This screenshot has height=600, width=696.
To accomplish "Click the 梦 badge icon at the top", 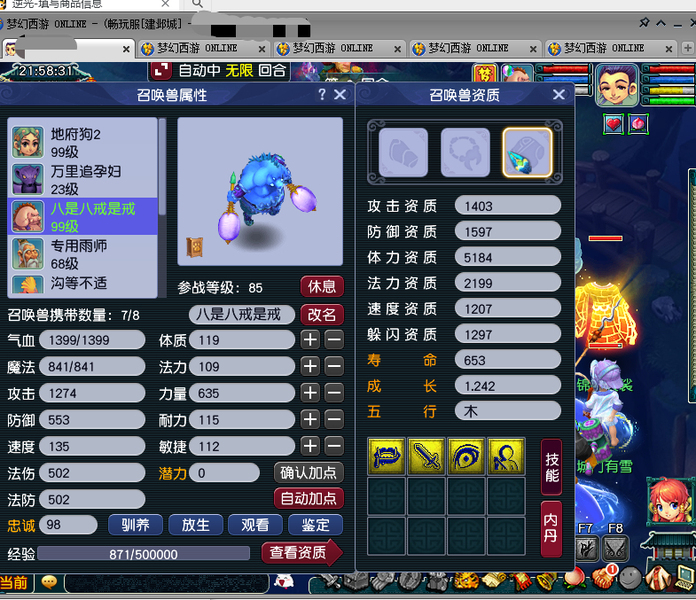I will point(485,74).
